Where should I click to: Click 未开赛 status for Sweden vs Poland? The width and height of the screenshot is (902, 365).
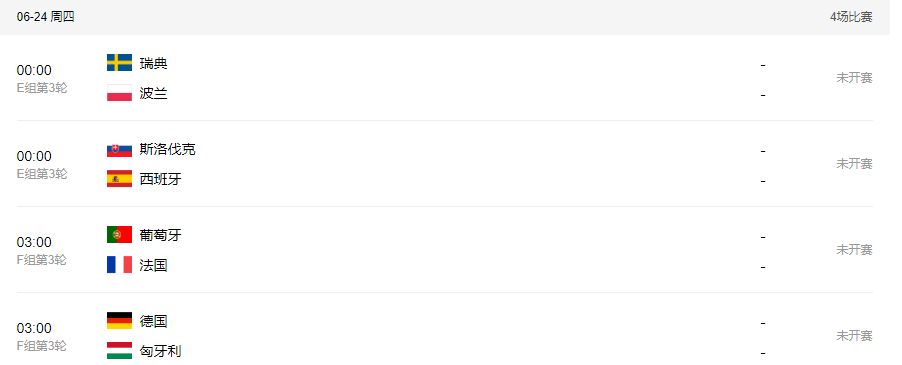pos(854,78)
